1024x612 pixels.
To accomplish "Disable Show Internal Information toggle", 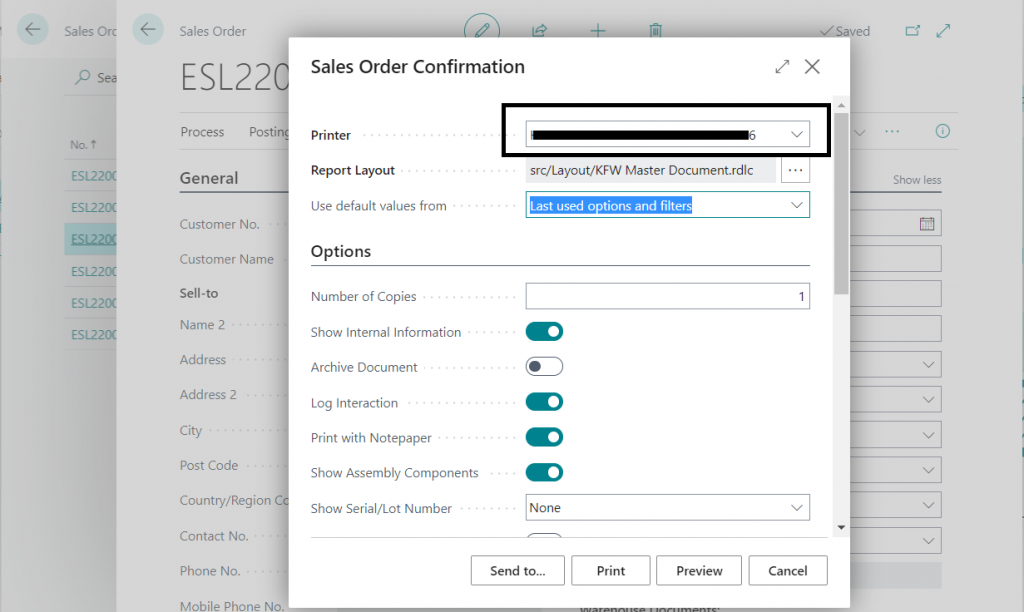I will coord(544,332).
